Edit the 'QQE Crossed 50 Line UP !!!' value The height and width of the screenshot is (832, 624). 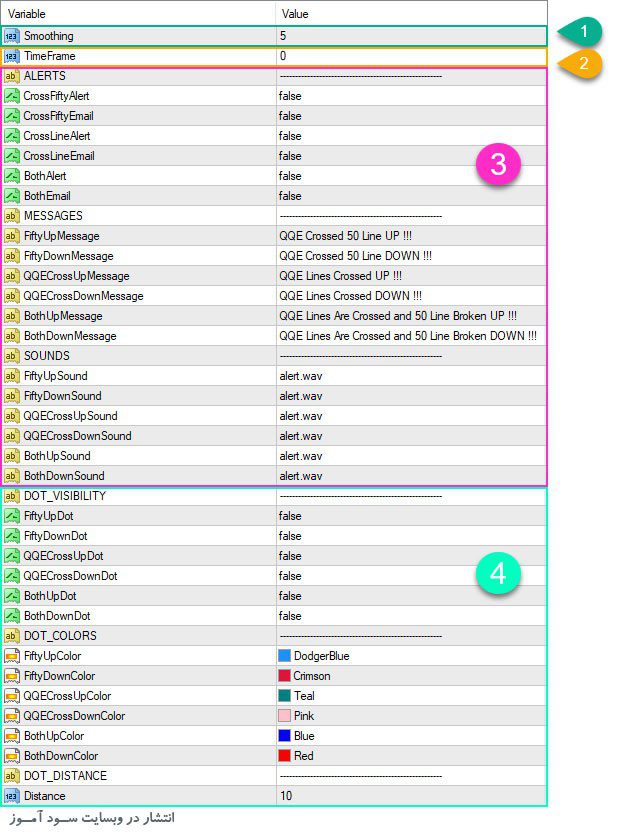[345, 236]
